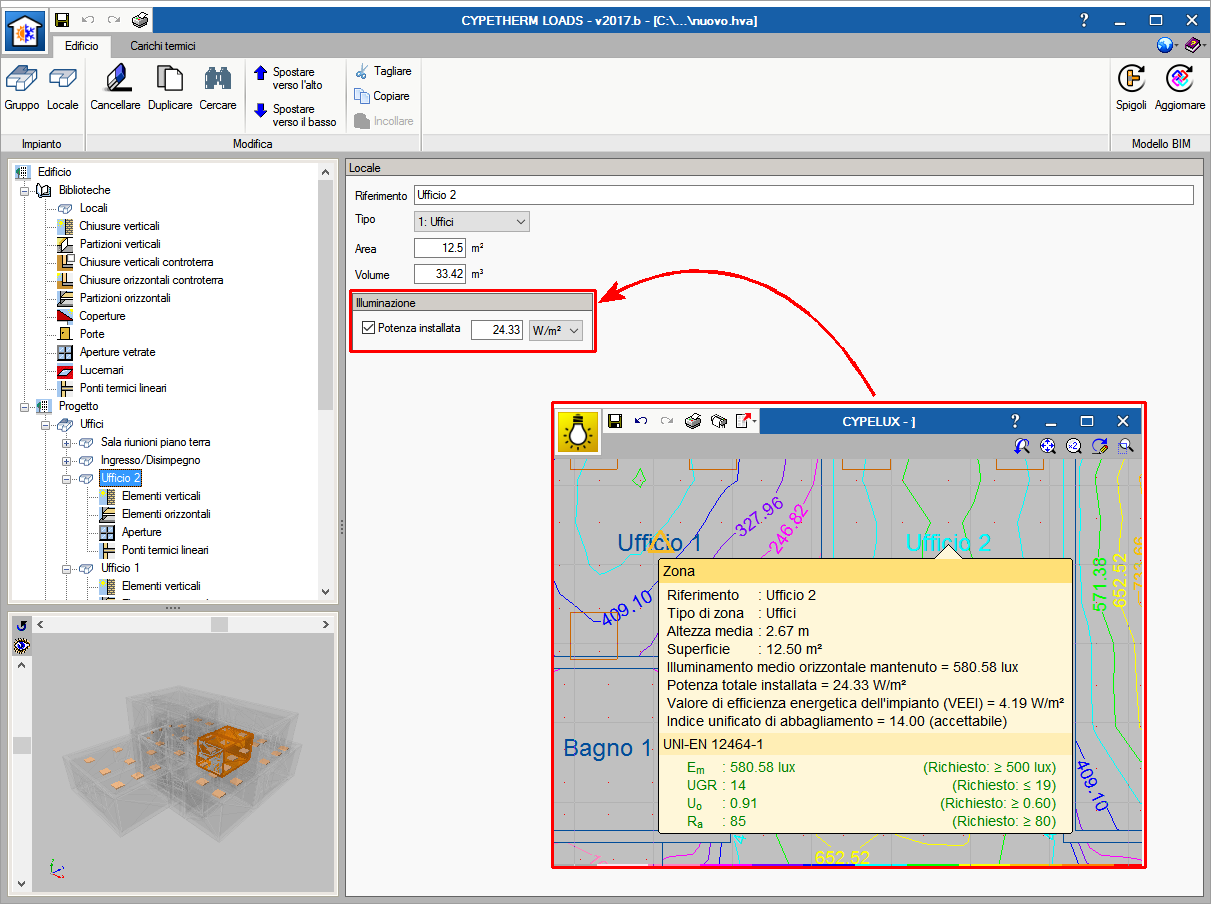Click the tree panel vertical scrollbar thumb

point(325,295)
